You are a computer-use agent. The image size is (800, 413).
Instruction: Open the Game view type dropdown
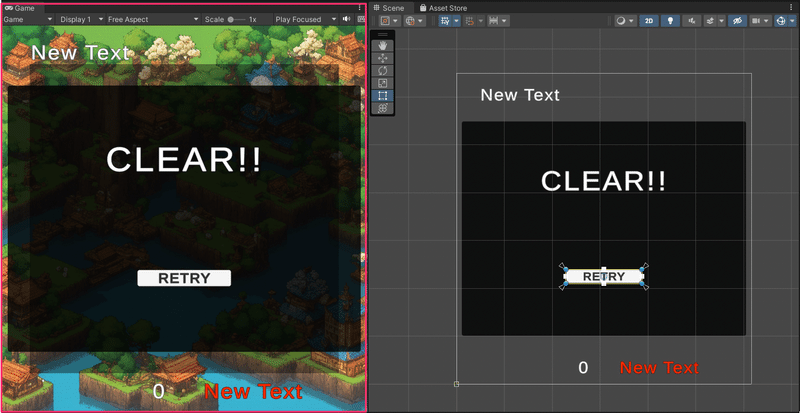coord(28,19)
